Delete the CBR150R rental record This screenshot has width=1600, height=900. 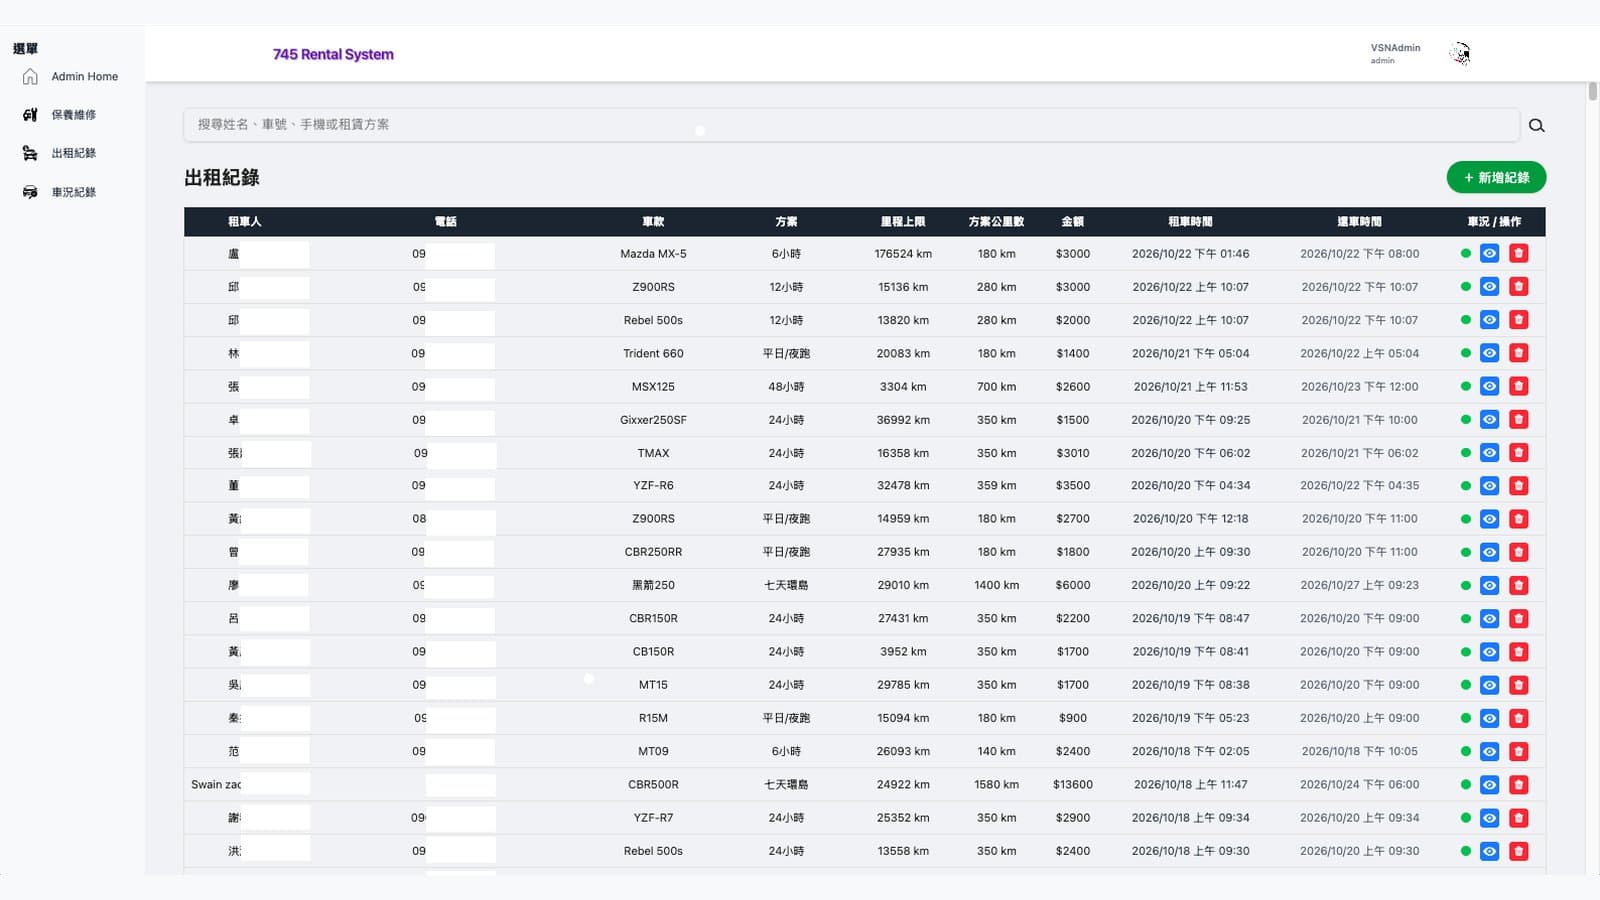[1518, 619]
